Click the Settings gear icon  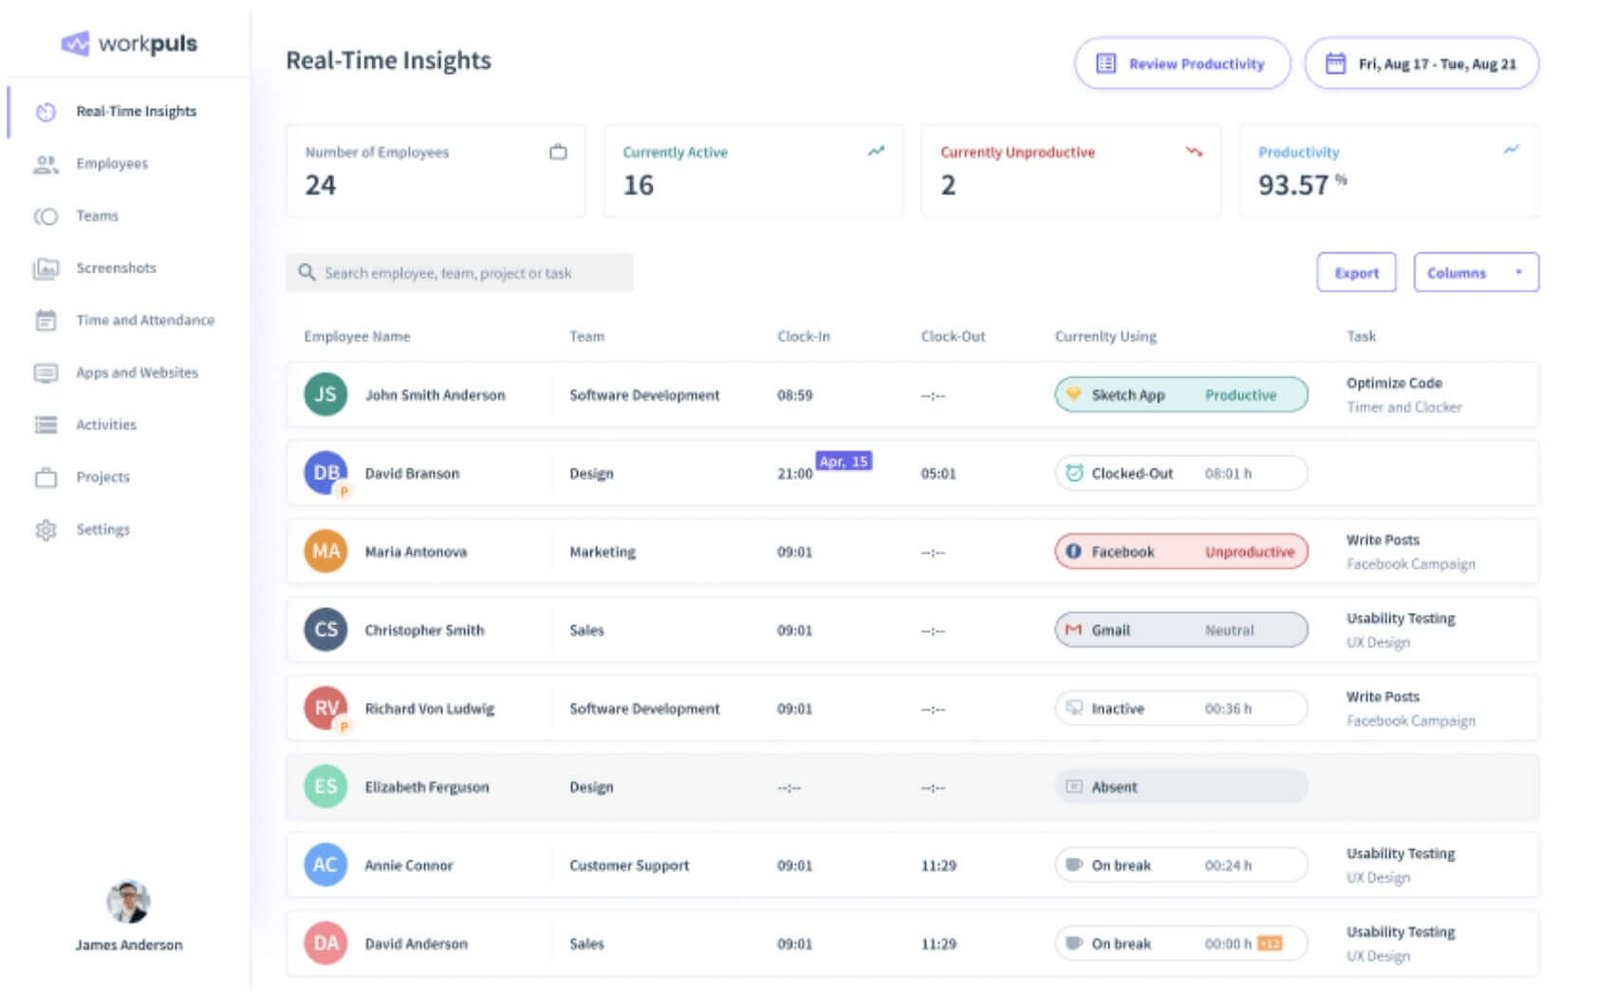coord(46,529)
